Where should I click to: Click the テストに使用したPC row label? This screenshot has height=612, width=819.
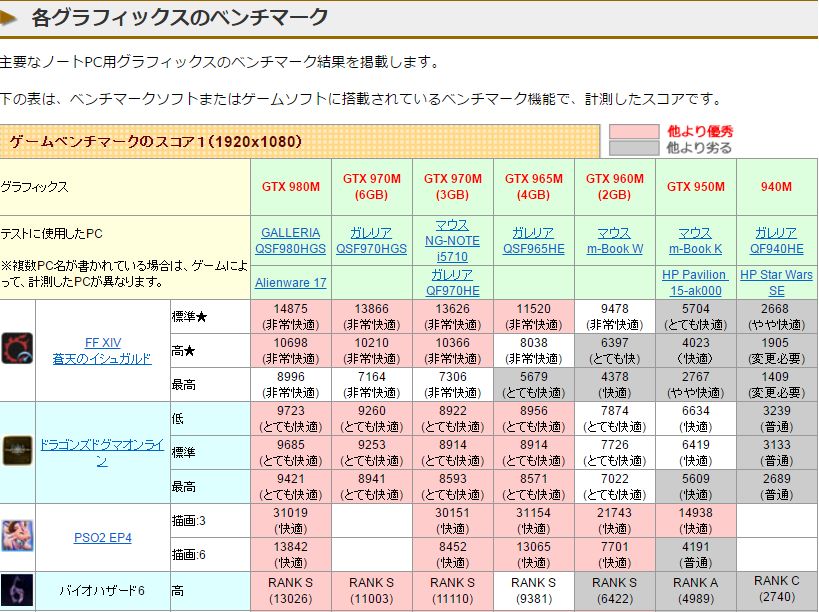point(51,233)
